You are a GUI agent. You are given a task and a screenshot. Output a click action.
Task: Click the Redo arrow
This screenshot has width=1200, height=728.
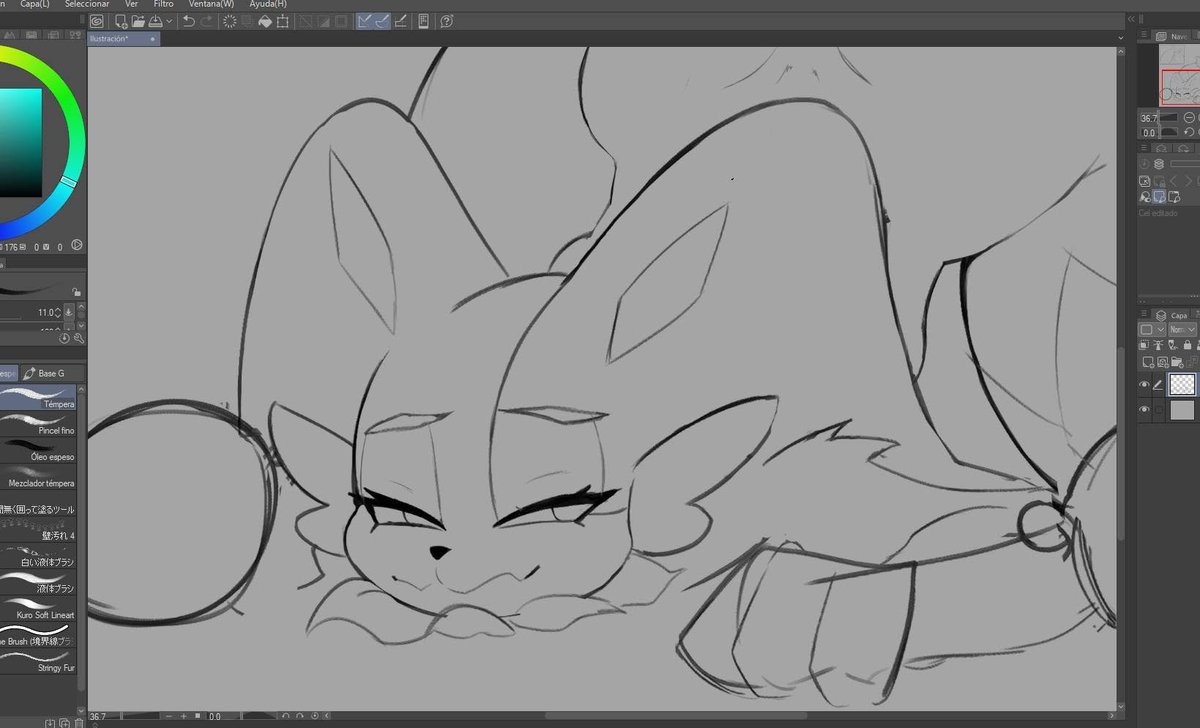(x=206, y=21)
